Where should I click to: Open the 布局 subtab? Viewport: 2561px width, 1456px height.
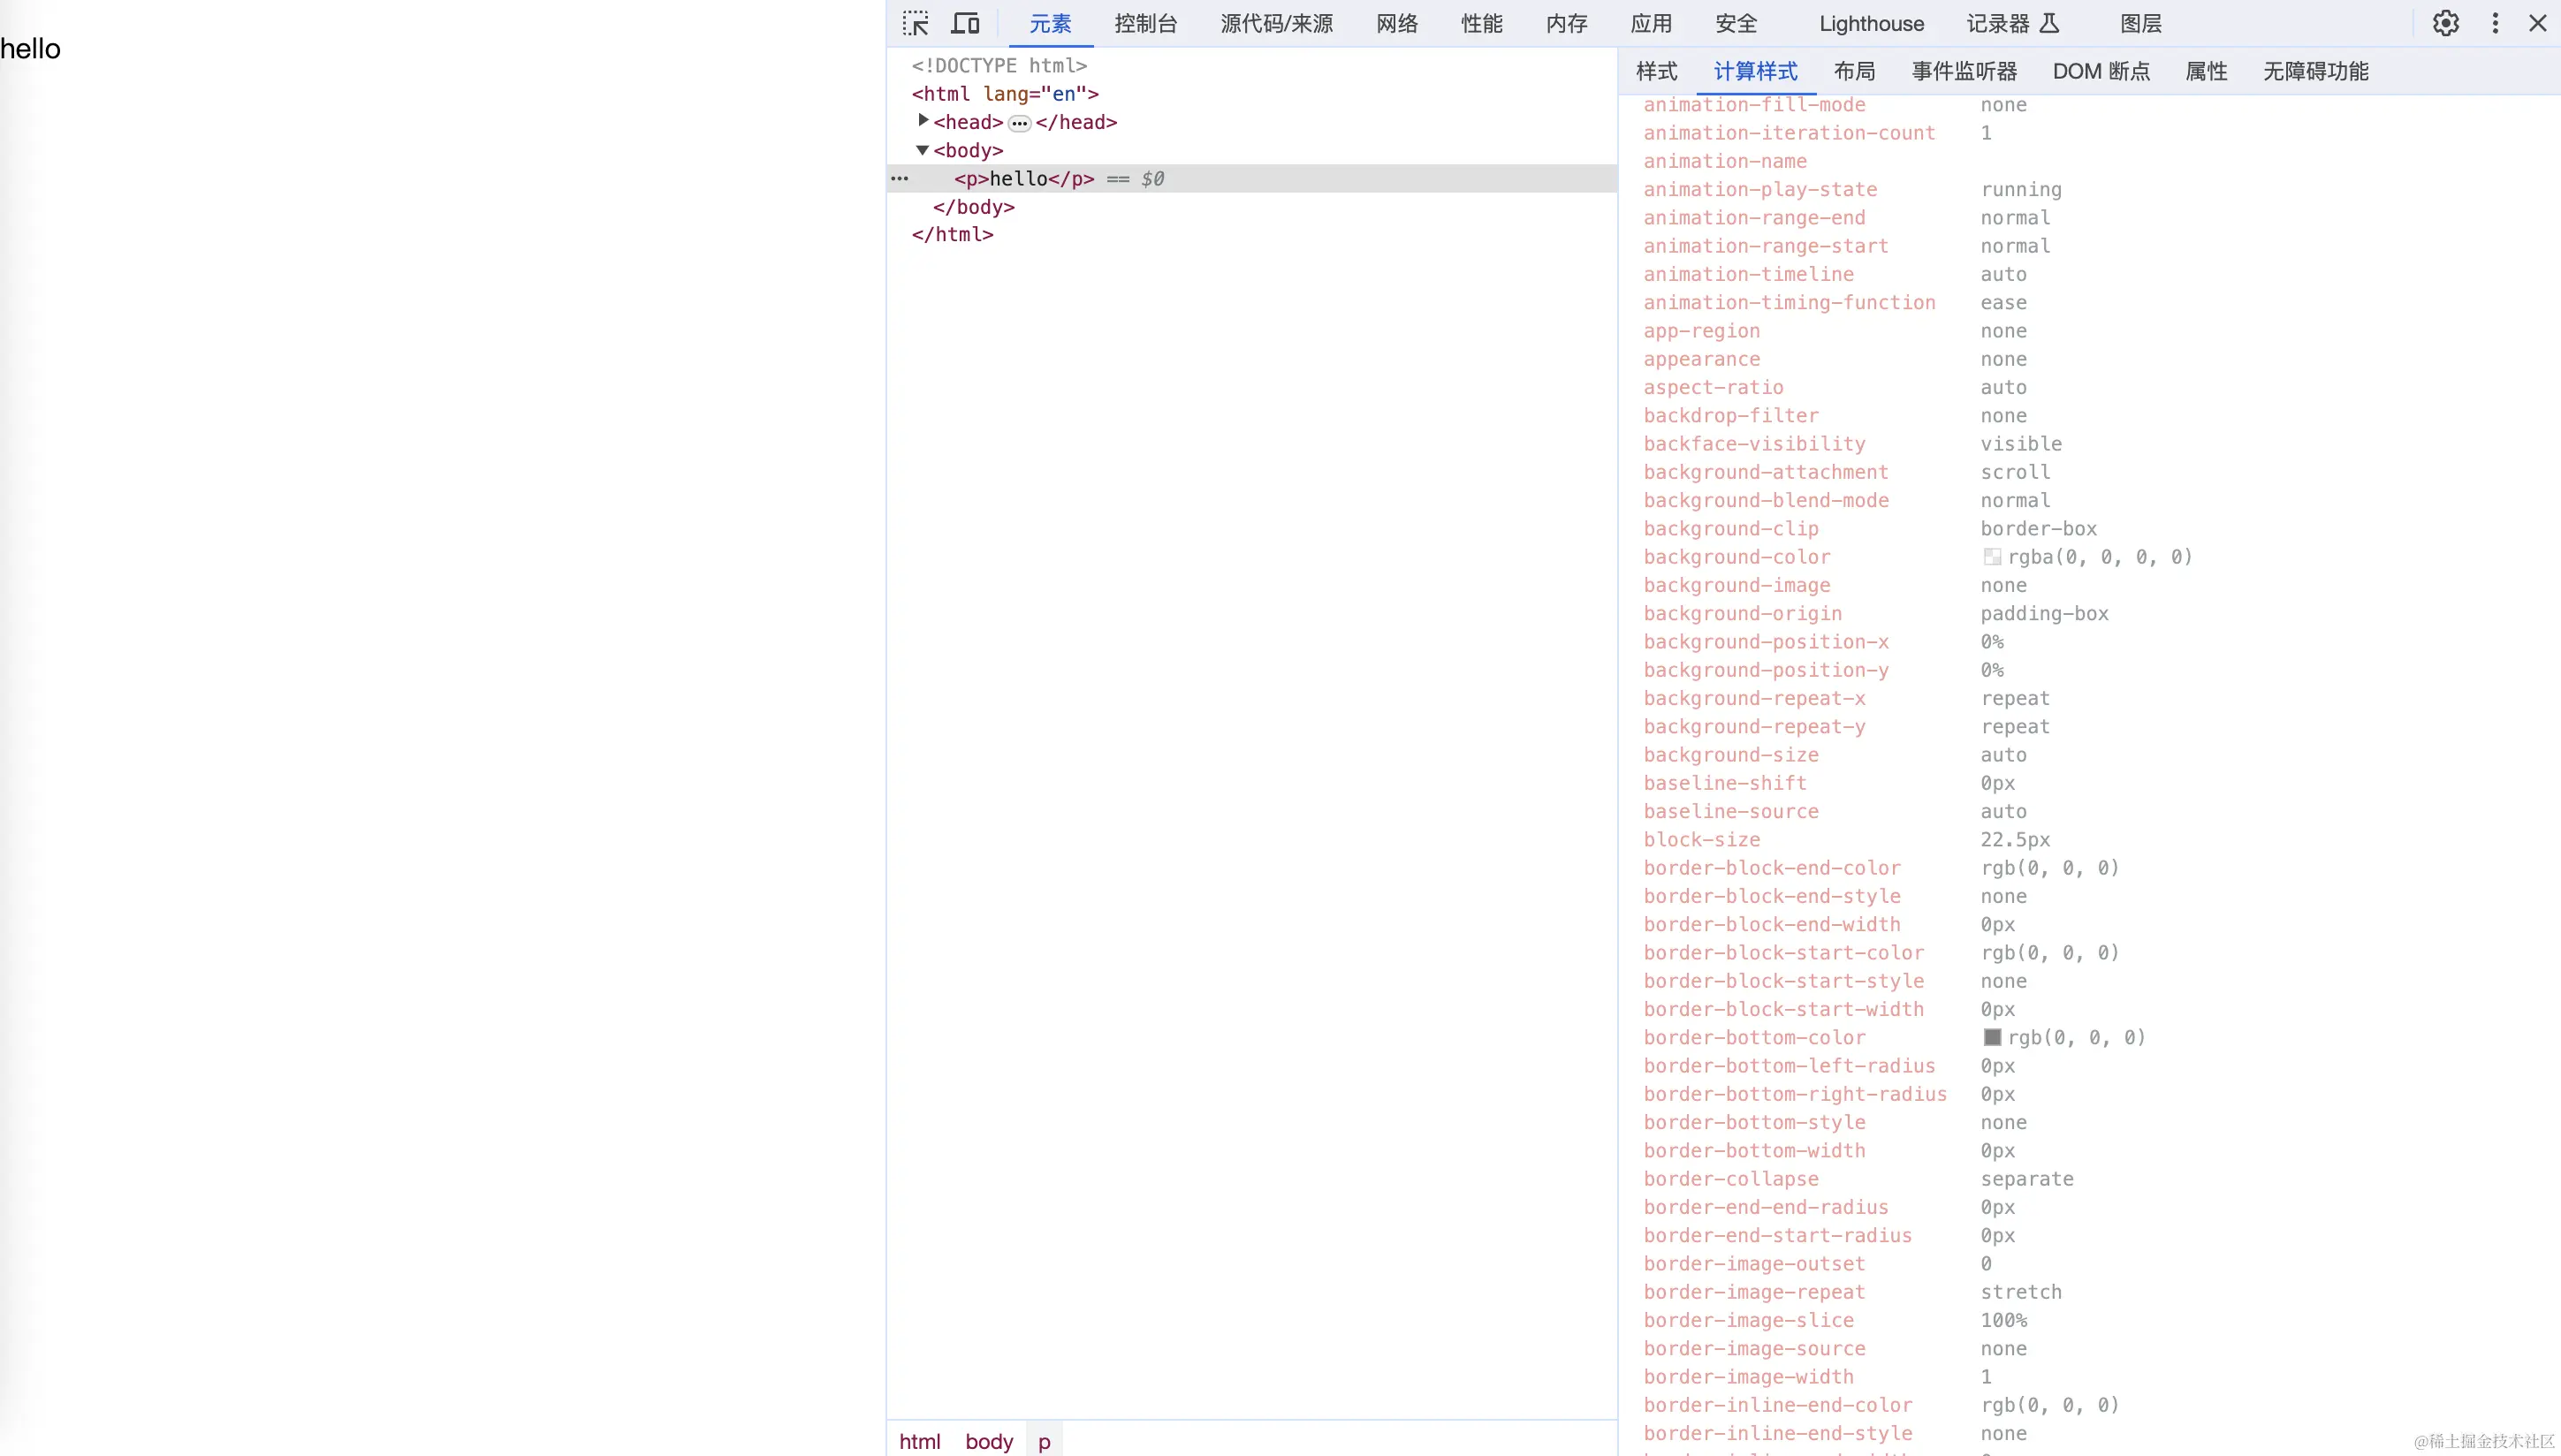[1854, 71]
